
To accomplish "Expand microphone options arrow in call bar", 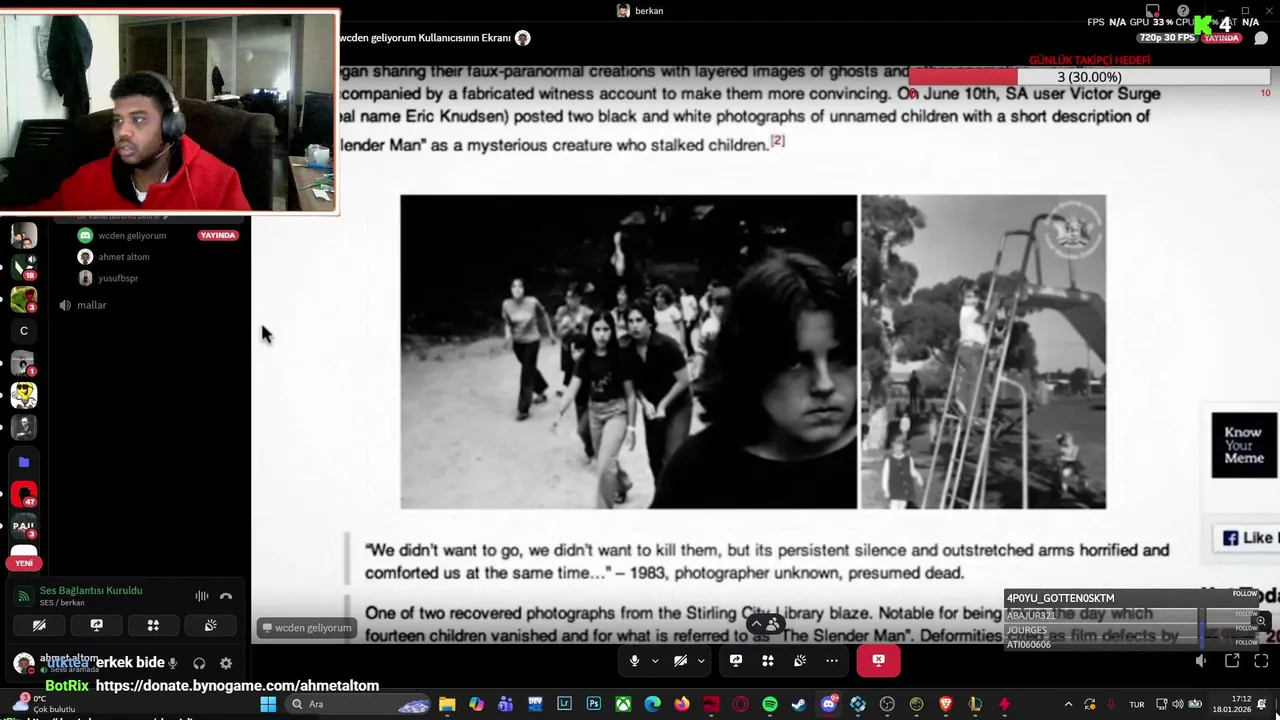I will click(x=655, y=661).
